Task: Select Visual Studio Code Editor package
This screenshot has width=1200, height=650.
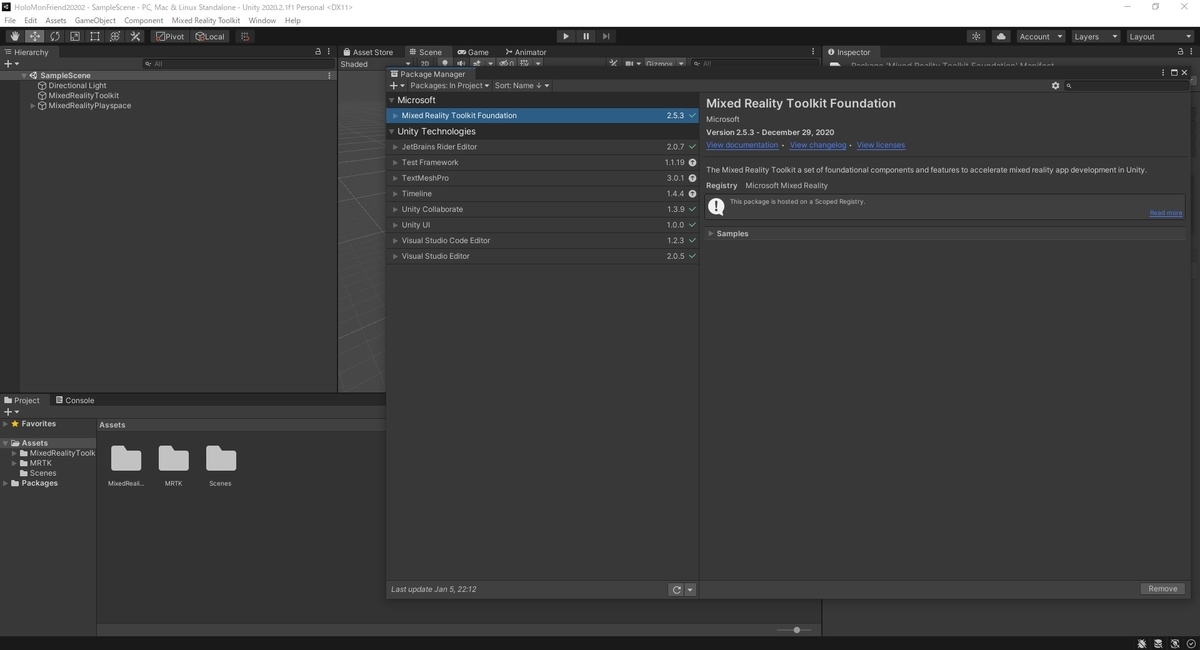Action: [543, 240]
